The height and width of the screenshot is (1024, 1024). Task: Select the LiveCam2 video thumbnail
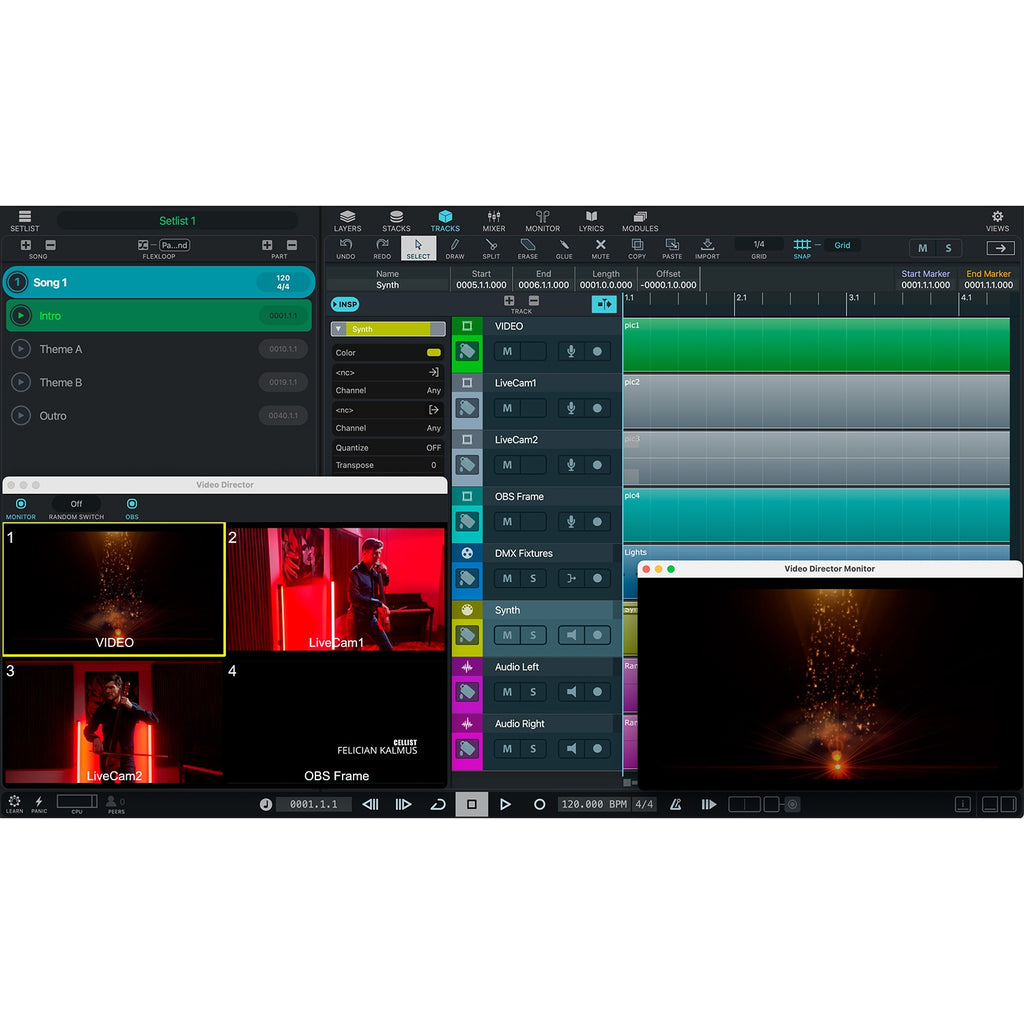(x=114, y=722)
